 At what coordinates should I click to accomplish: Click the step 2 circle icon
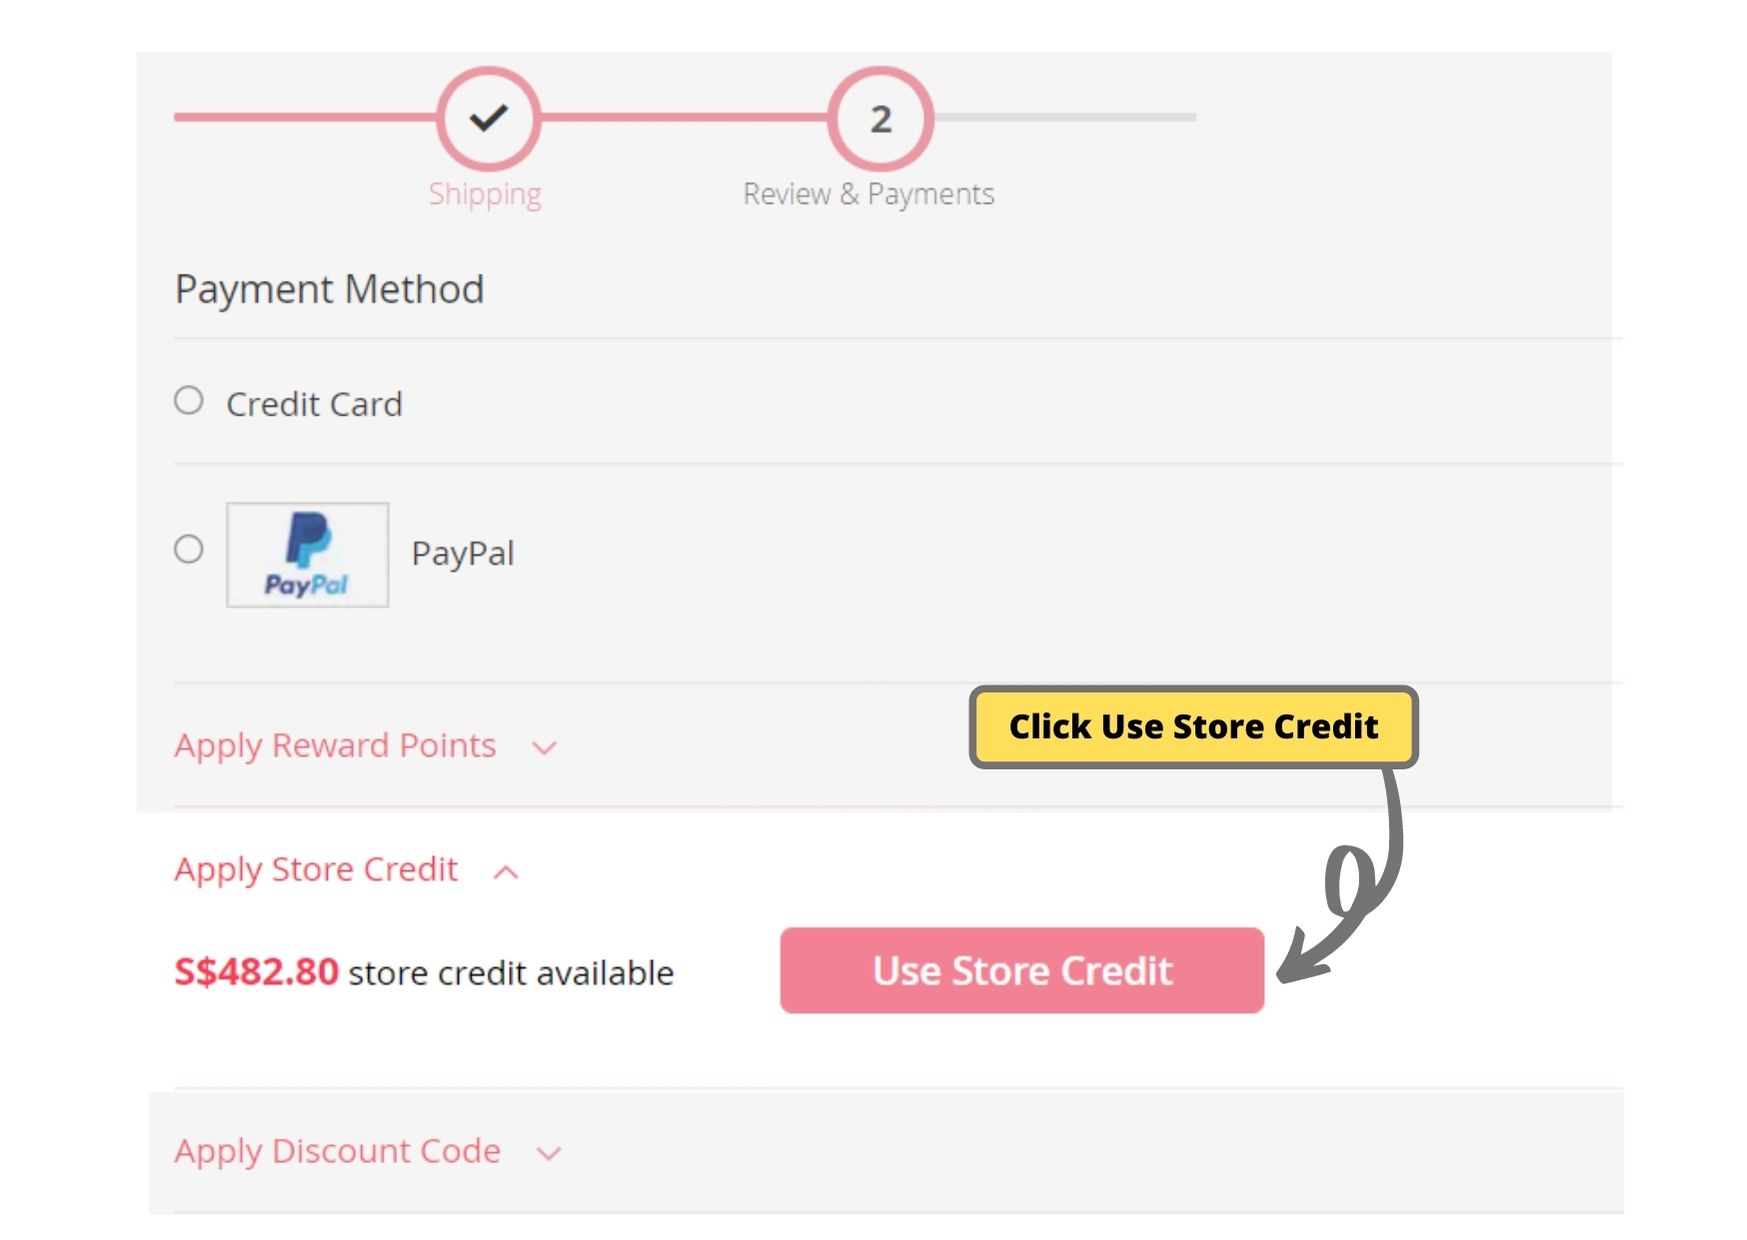[880, 118]
